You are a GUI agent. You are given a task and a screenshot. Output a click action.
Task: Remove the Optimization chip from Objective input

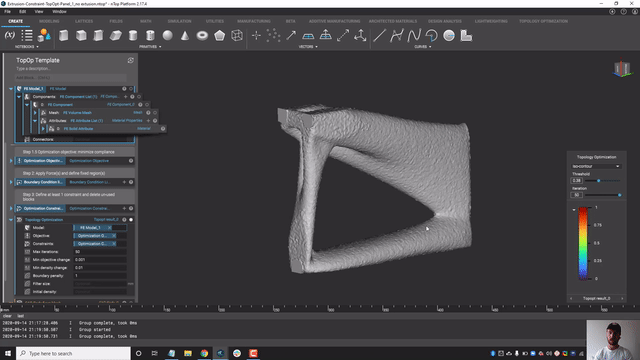114,236
